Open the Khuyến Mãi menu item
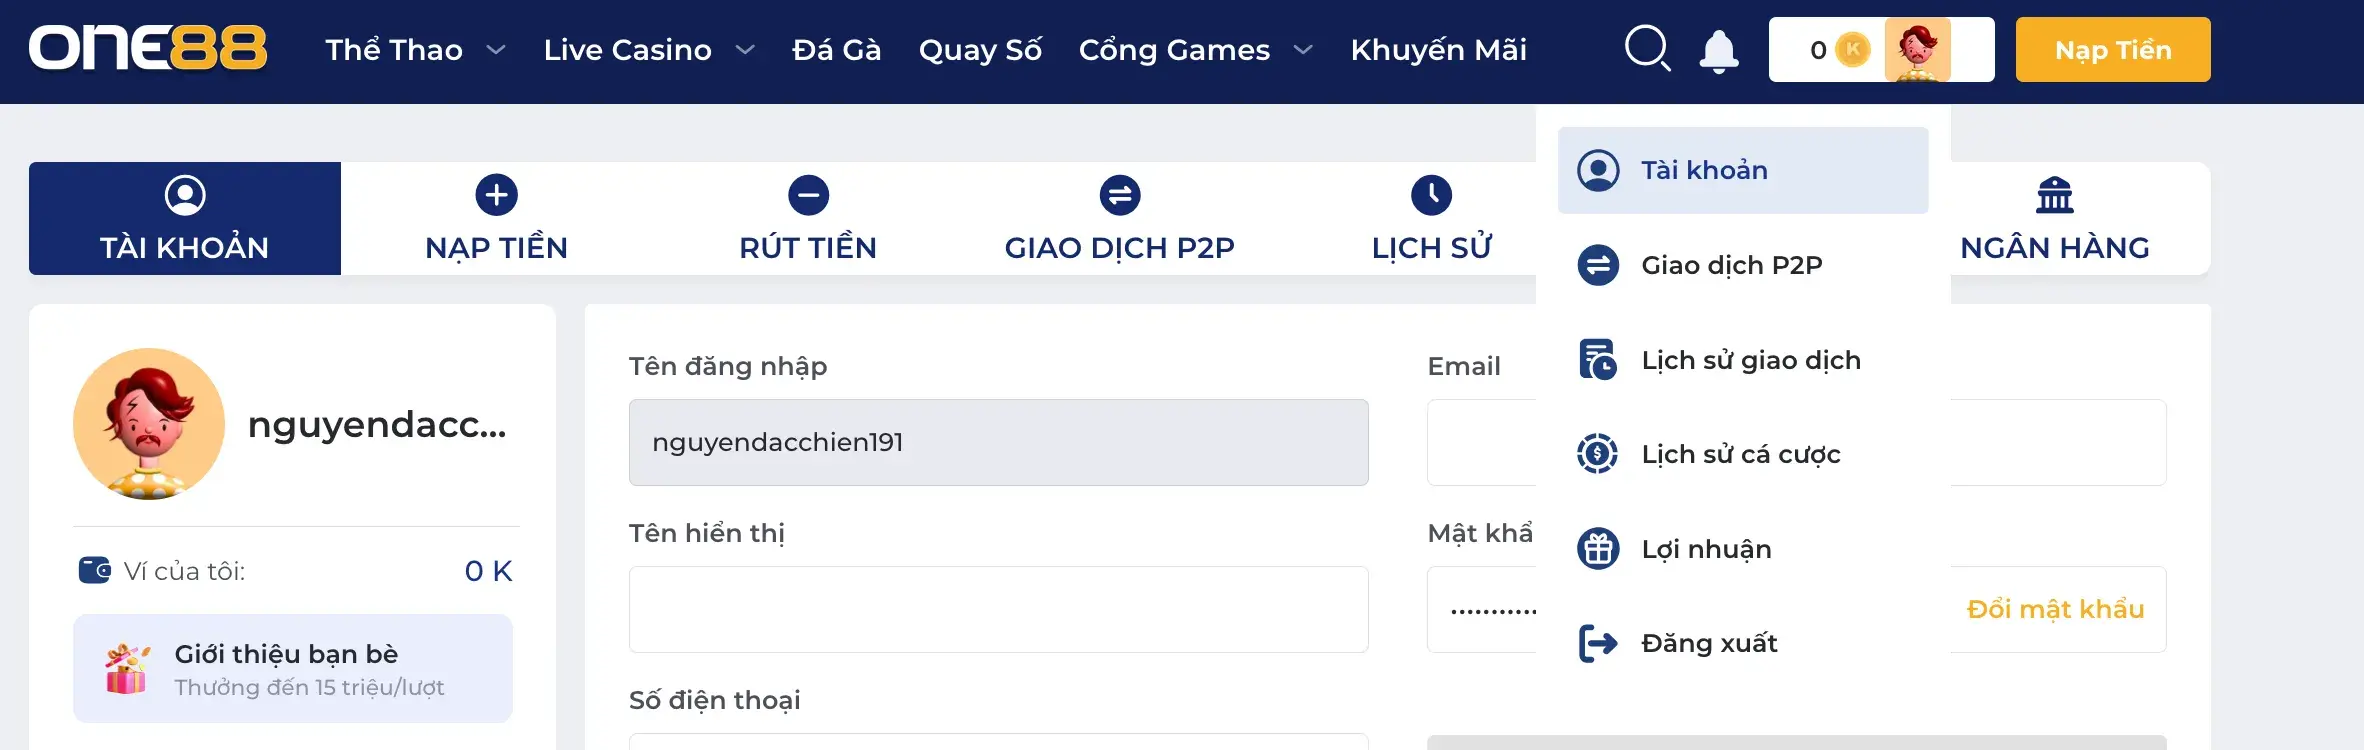2364x750 pixels. click(1438, 50)
